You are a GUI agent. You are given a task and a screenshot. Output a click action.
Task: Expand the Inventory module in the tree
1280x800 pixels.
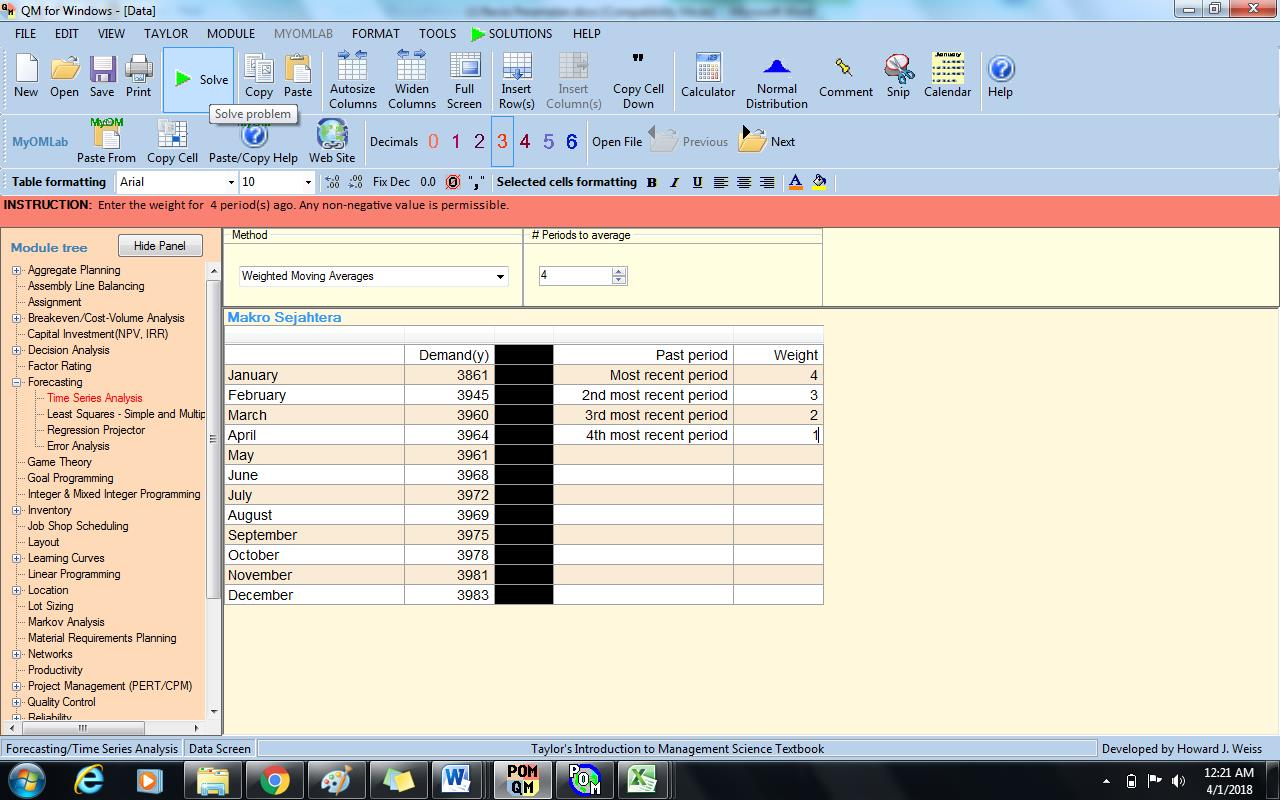[x=15, y=510]
